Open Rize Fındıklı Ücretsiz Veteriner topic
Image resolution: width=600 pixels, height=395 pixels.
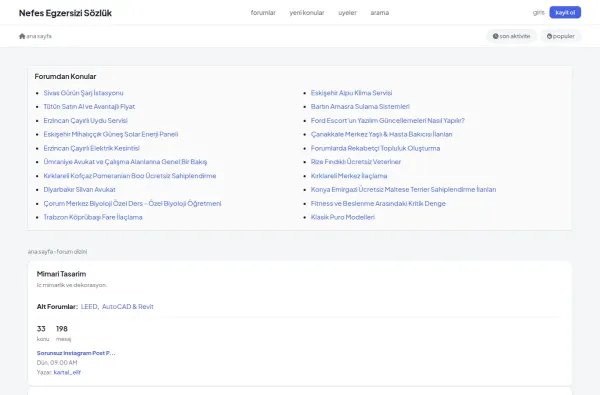(356, 162)
